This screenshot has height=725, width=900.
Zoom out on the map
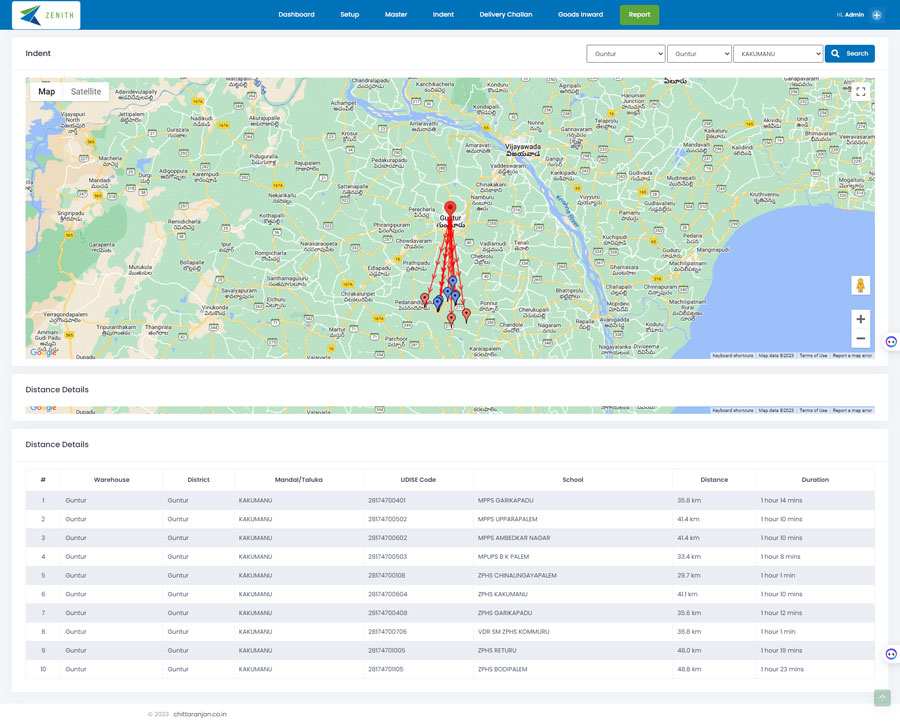860,339
